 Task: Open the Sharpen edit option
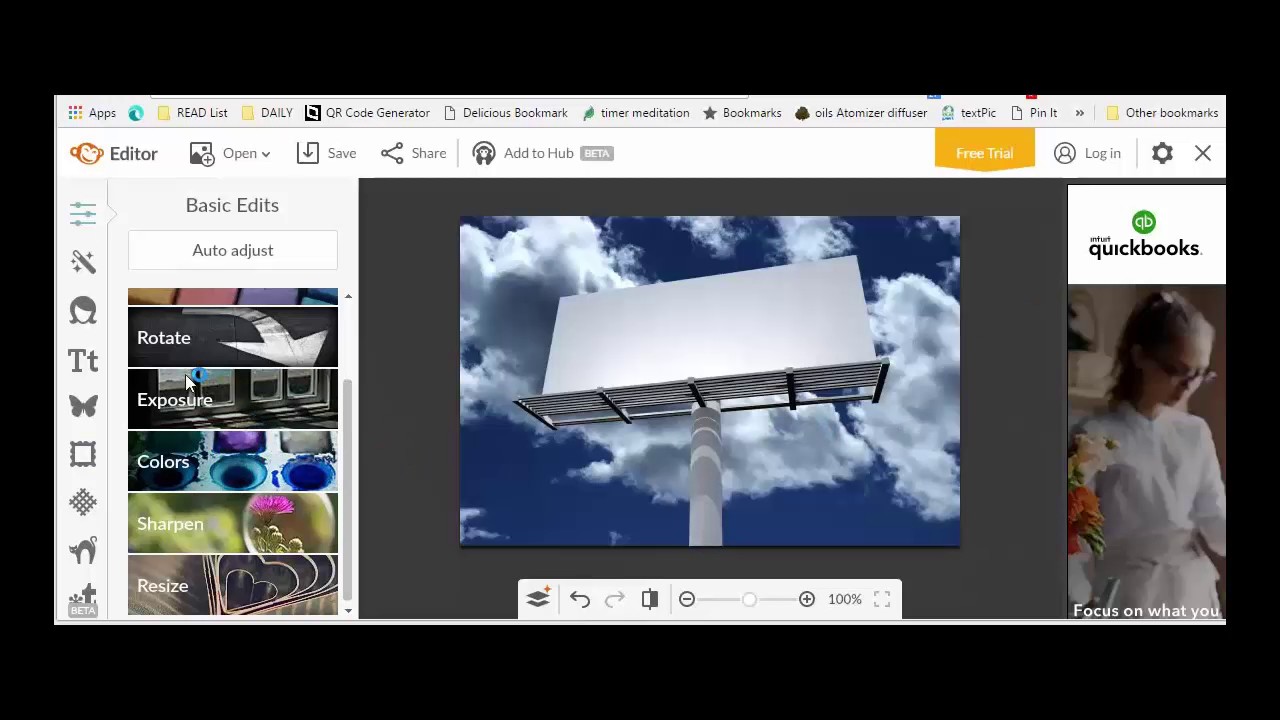coord(233,523)
